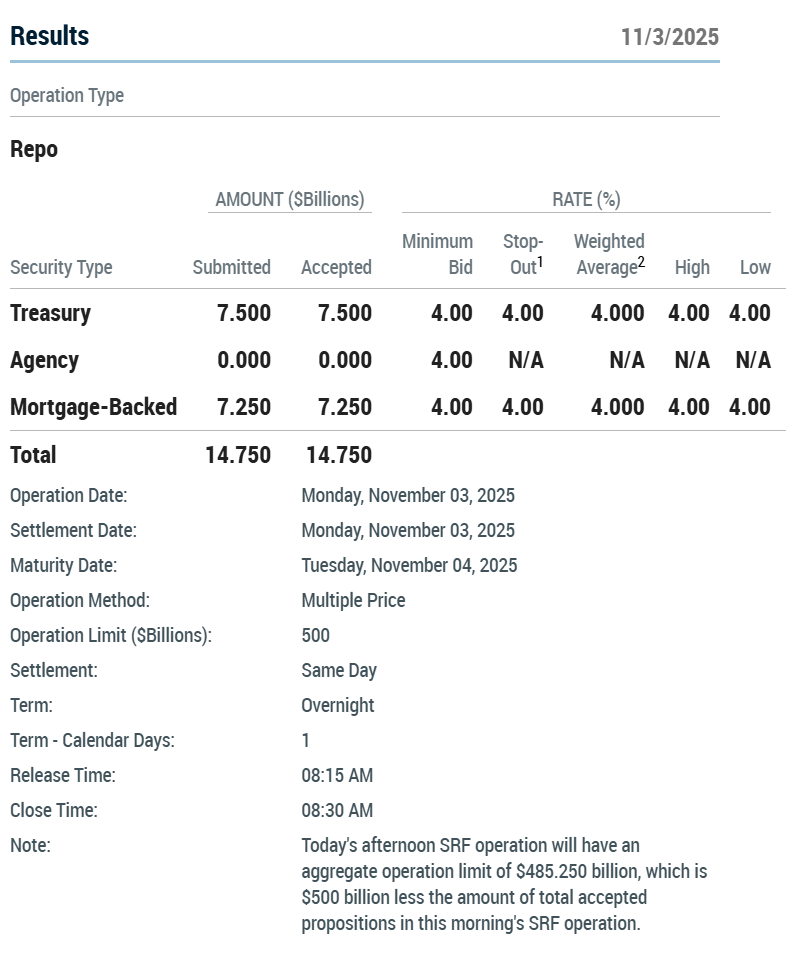This screenshot has width=797, height=971.
Task: Click the Accepted column header
Action: (x=336, y=267)
